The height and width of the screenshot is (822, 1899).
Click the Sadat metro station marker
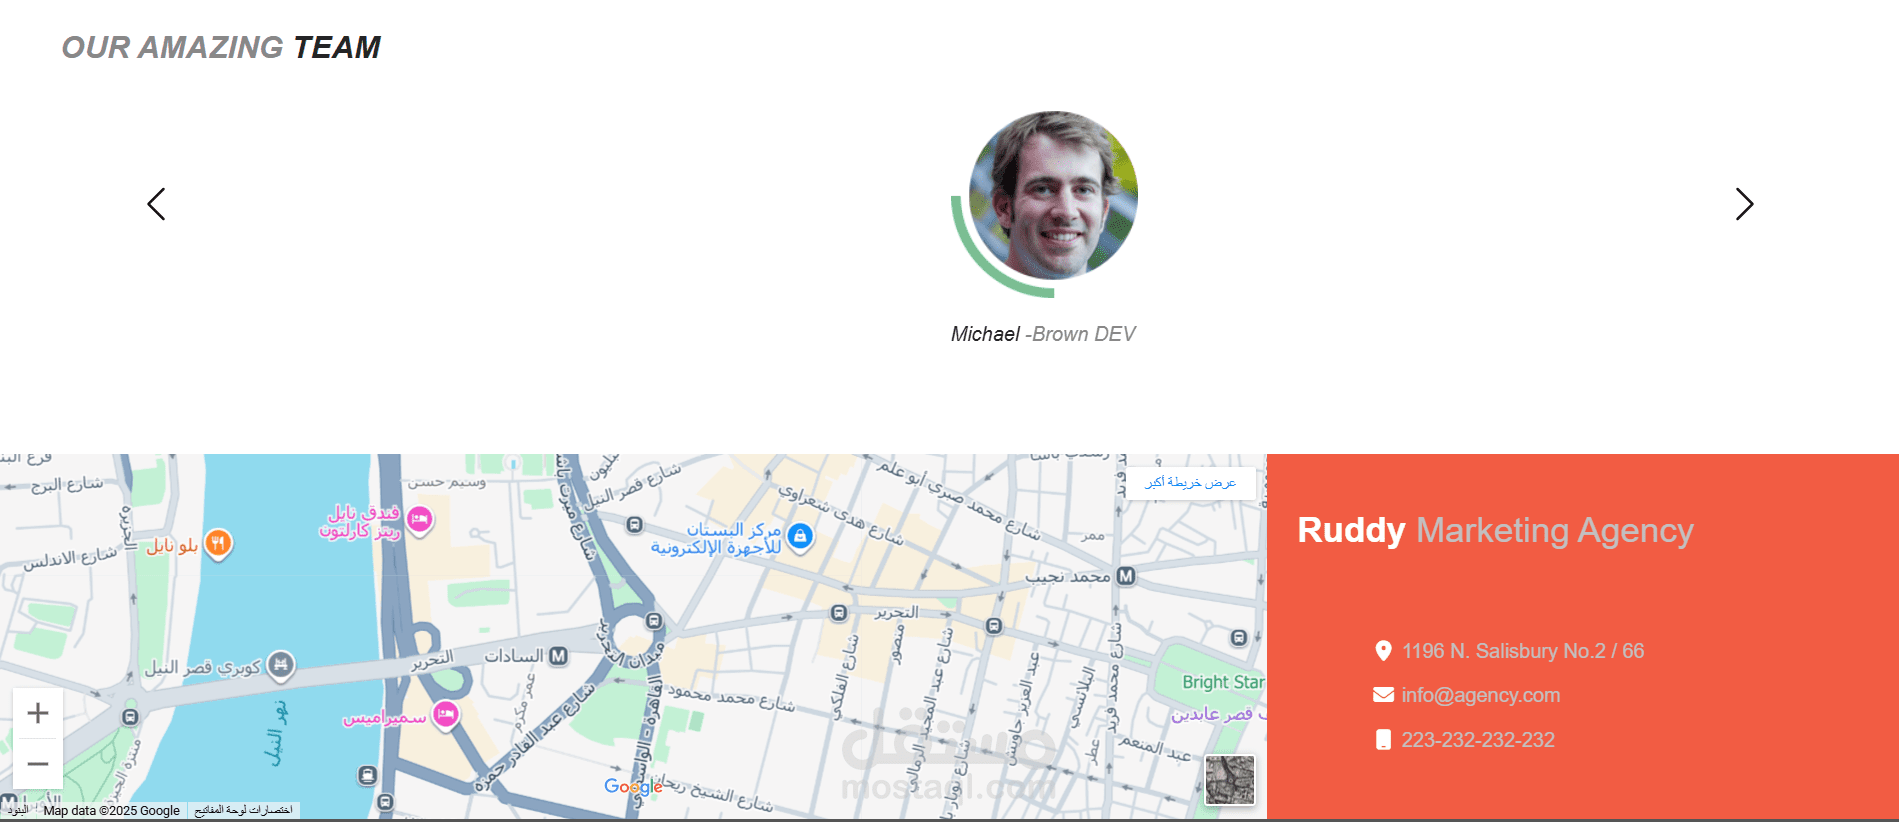[558, 656]
